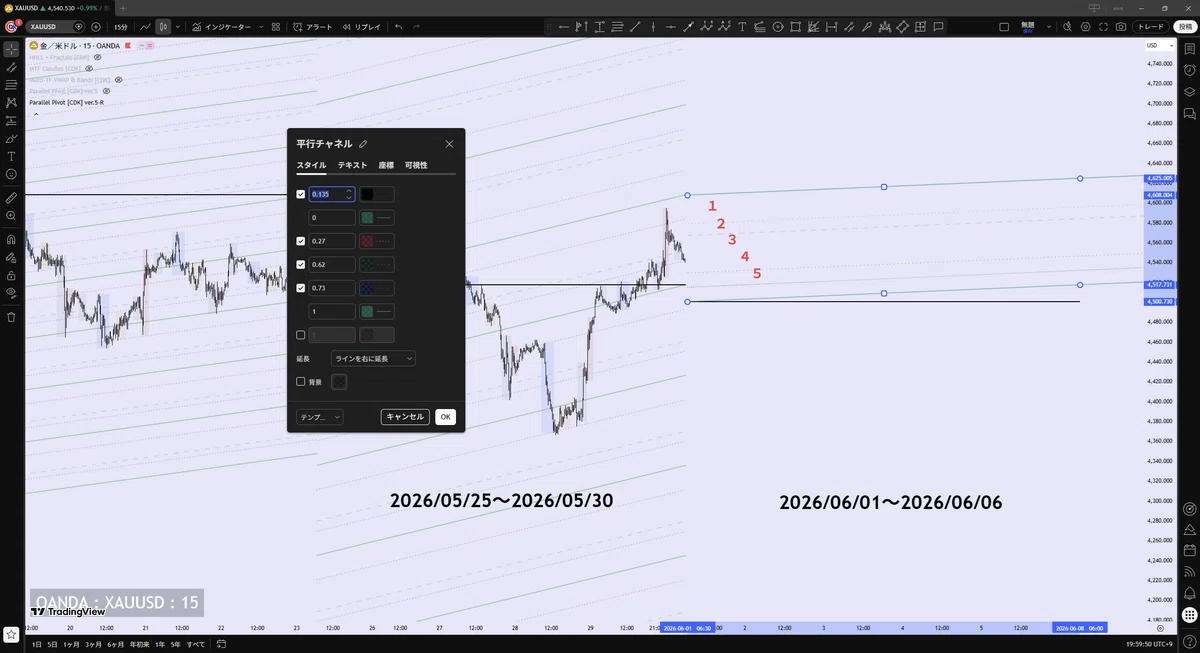Toggle visibility of MTF Candles indicator
Viewport: 1200px width, 653px height.
pyautogui.click(x=91, y=69)
